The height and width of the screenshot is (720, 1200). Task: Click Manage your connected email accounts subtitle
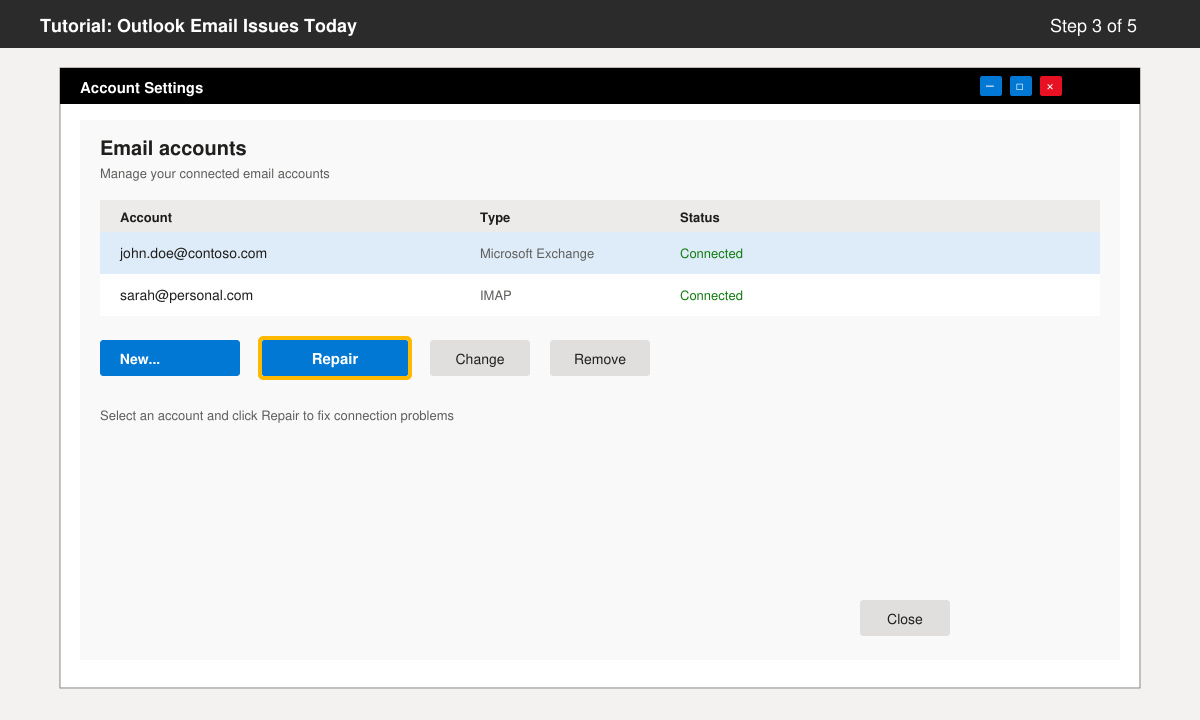[x=215, y=173]
